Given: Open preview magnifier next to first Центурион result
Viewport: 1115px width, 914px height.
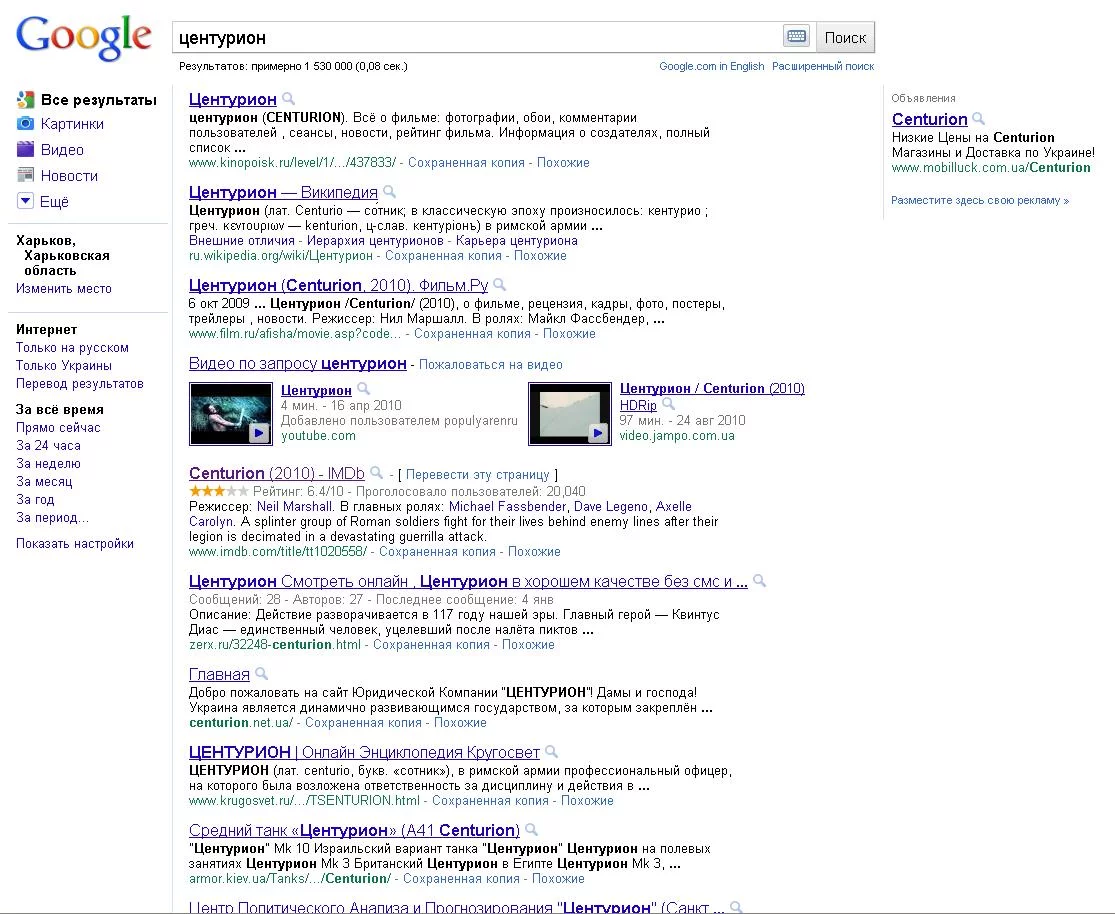Looking at the screenshot, I should pos(288,99).
